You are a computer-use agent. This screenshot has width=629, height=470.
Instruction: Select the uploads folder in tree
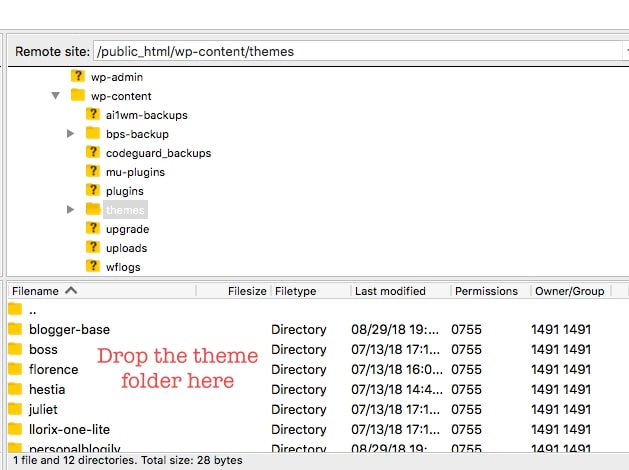tap(126, 248)
